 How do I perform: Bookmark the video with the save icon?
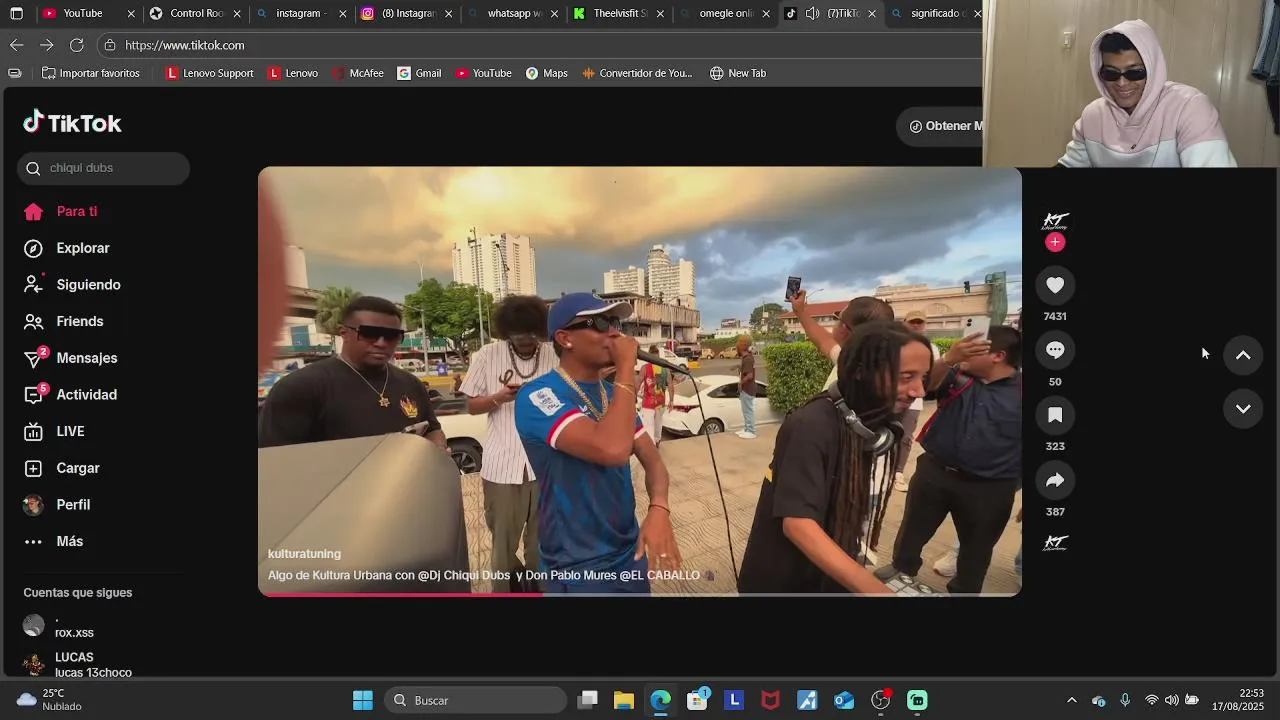coord(1055,415)
